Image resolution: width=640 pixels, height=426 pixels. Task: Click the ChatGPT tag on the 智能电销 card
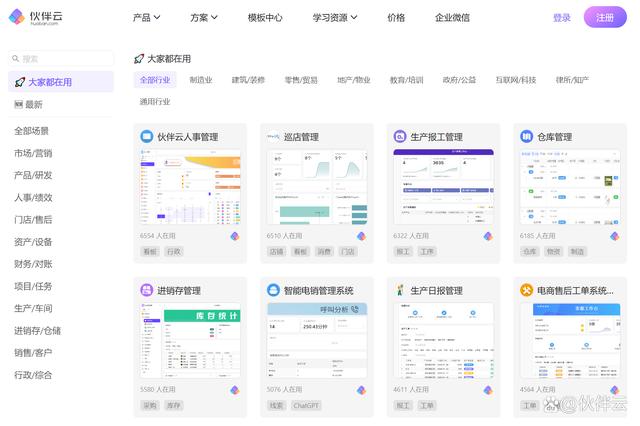pos(306,405)
